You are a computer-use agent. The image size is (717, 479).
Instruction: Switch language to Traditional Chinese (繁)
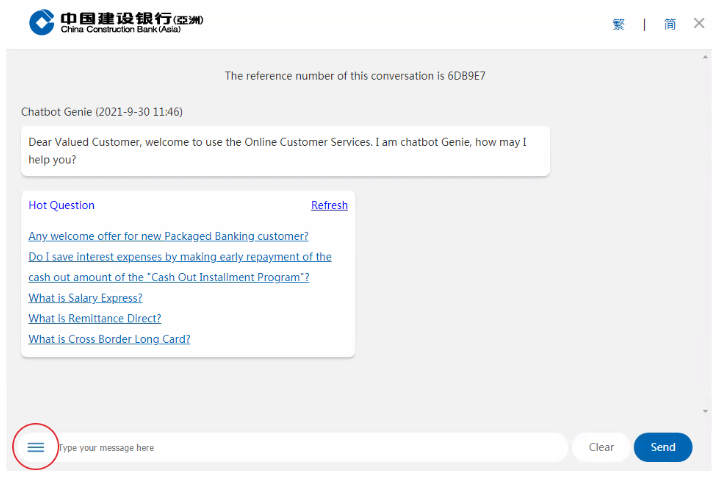pos(618,24)
